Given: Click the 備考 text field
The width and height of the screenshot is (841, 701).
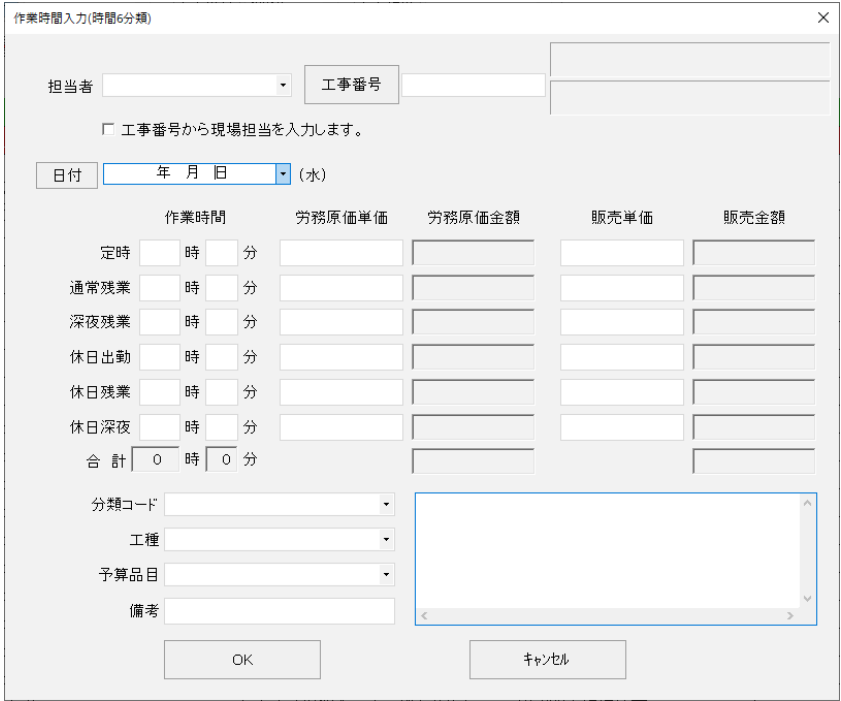Looking at the screenshot, I should [280, 610].
